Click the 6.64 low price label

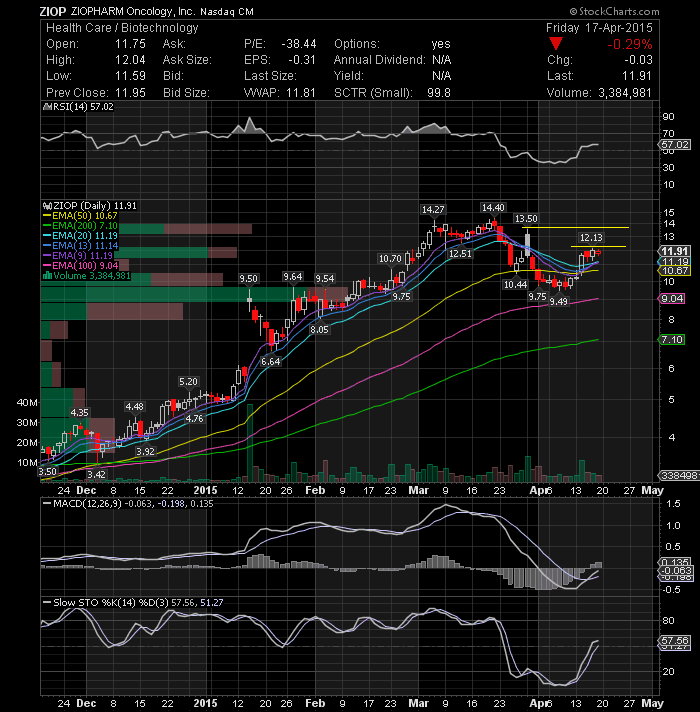271,361
